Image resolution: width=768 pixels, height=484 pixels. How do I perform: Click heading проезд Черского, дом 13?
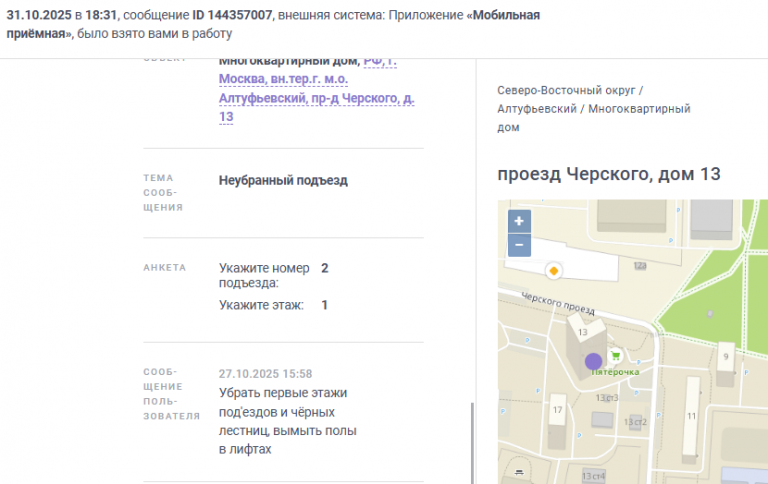(609, 174)
